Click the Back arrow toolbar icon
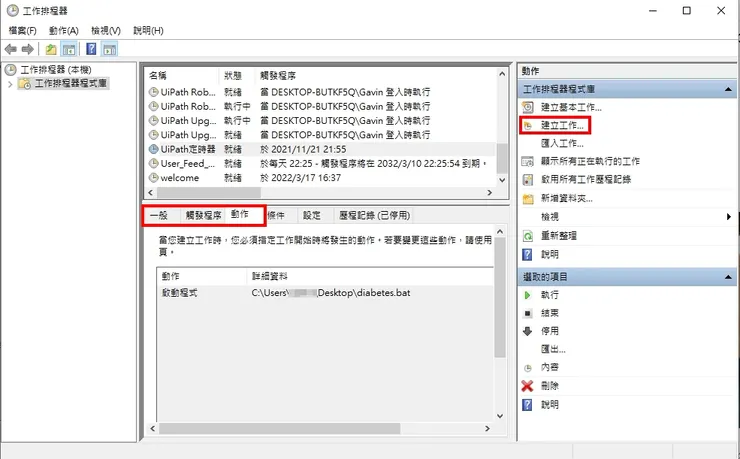 tap(10, 49)
